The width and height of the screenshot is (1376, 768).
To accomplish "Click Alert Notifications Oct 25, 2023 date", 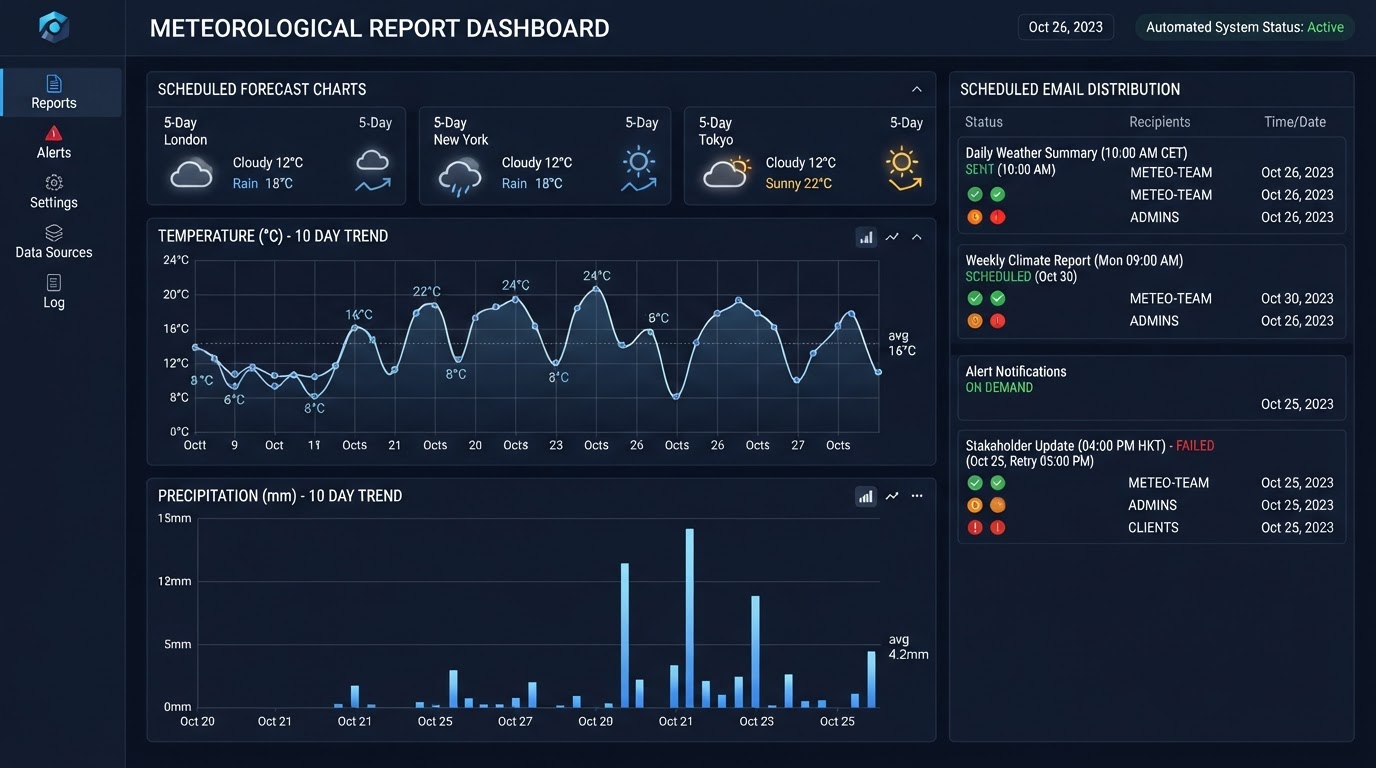I will [x=1297, y=404].
